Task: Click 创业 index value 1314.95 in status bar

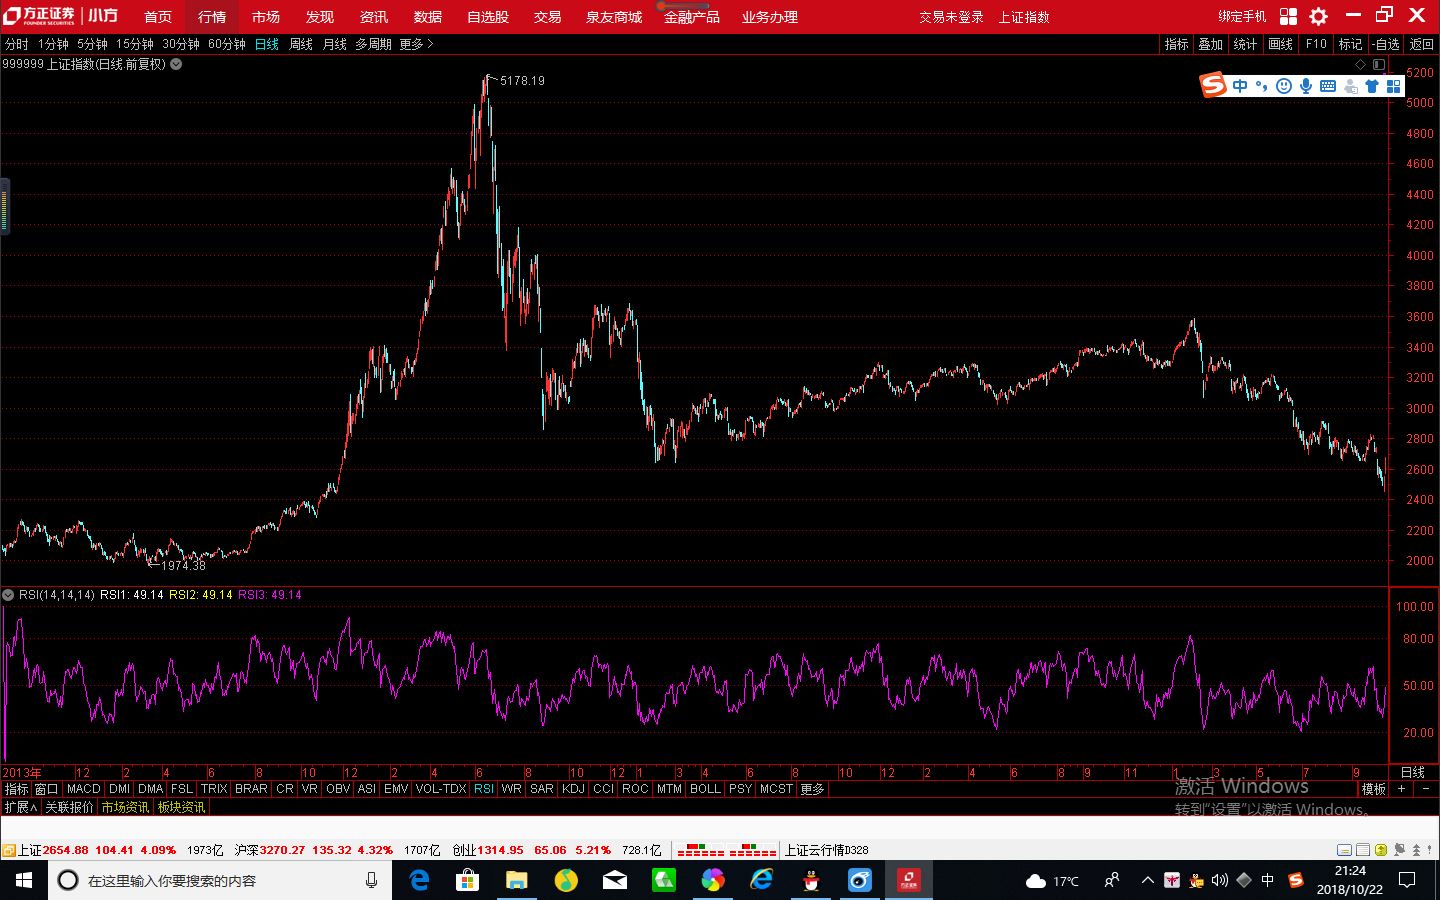Action: coord(500,850)
